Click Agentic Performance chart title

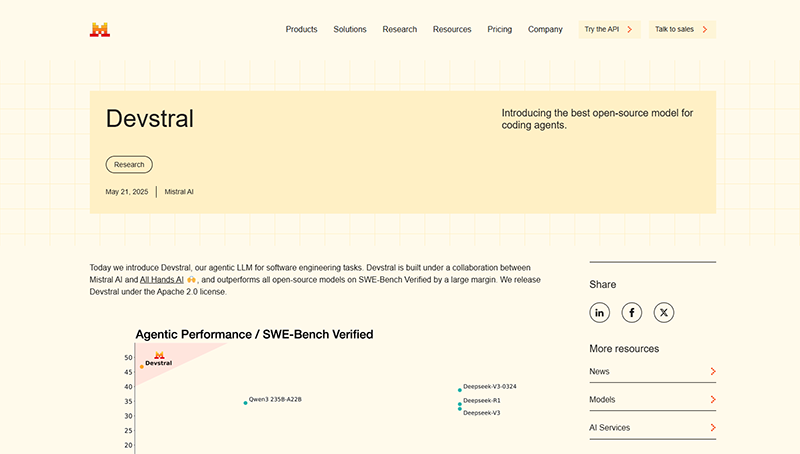coord(254,335)
